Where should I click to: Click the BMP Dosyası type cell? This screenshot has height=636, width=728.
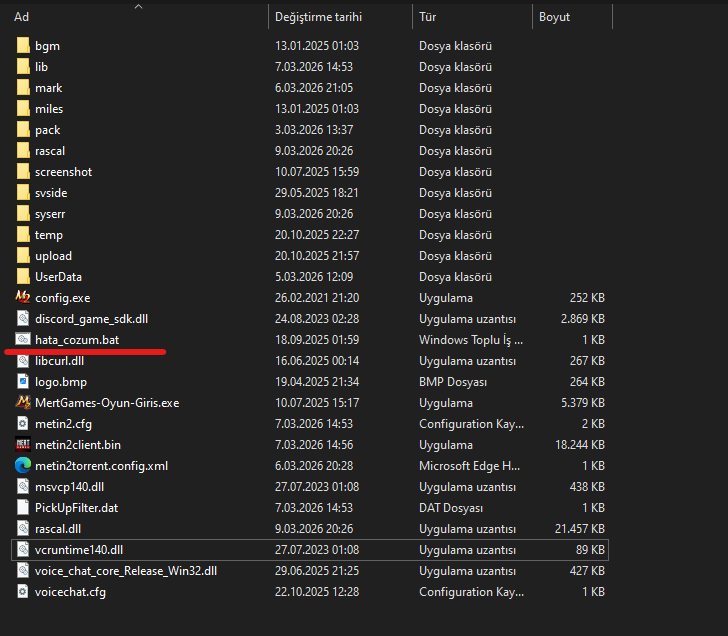pos(453,382)
